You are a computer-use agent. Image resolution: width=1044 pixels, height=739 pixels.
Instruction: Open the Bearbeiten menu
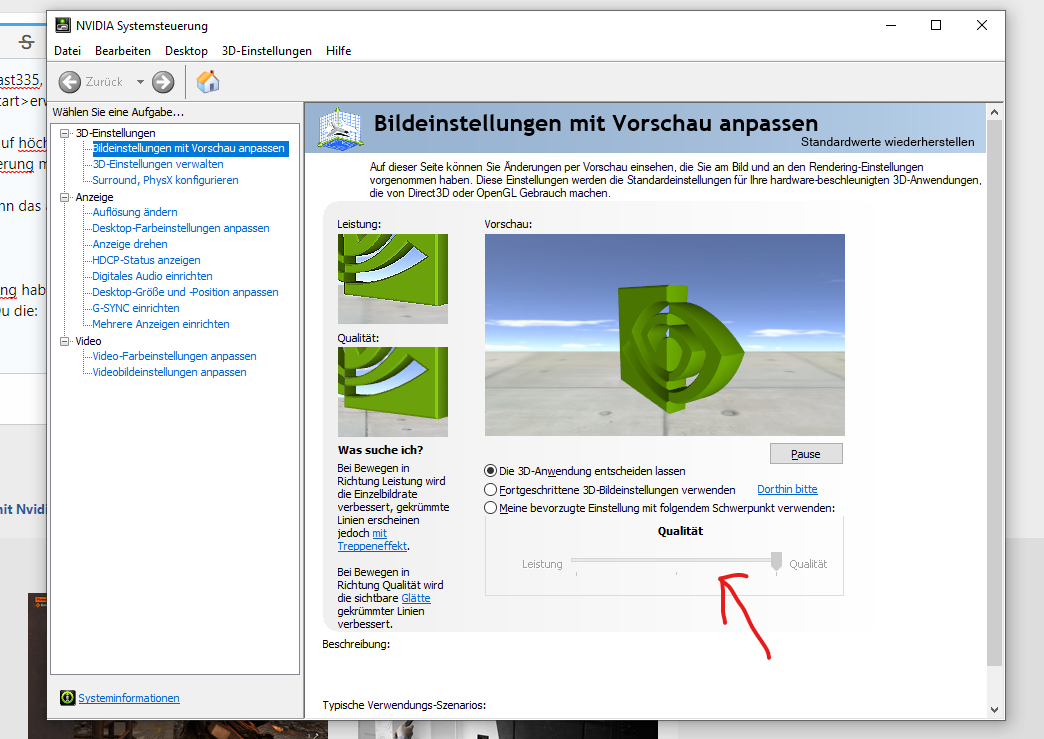click(x=123, y=51)
